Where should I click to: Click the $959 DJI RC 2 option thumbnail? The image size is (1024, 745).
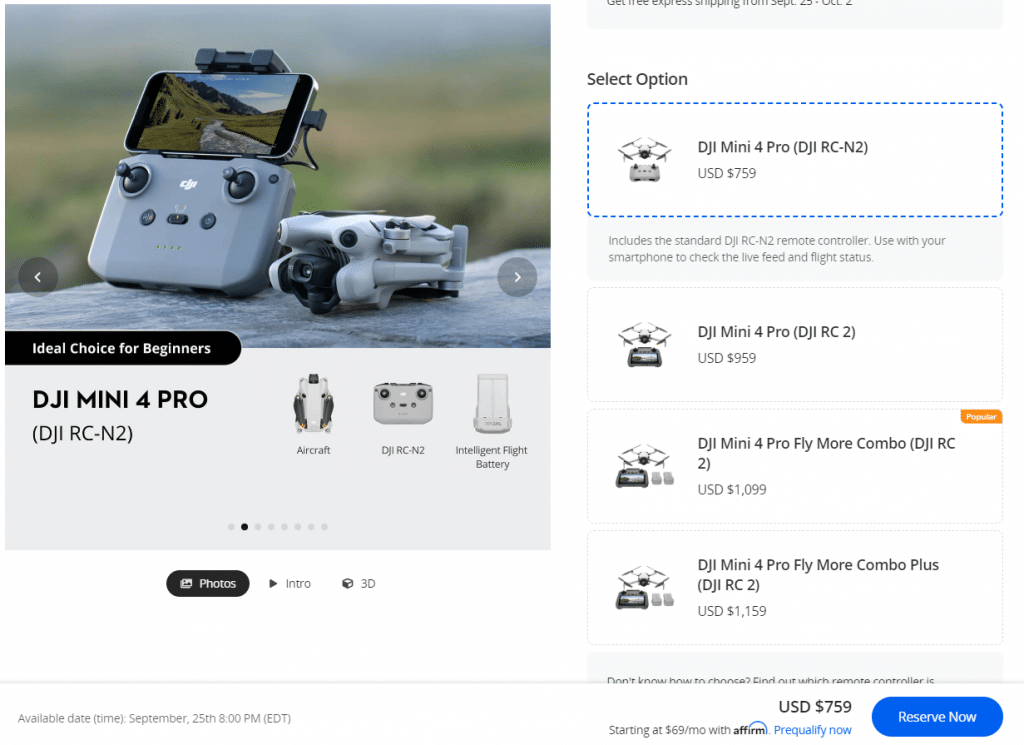tap(645, 345)
